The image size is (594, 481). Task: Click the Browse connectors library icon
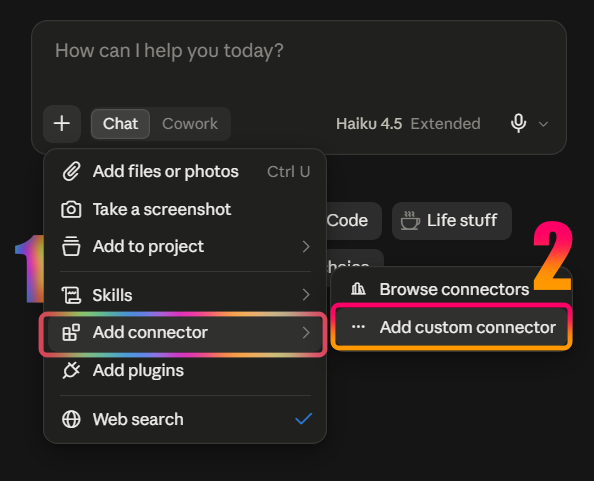358,289
